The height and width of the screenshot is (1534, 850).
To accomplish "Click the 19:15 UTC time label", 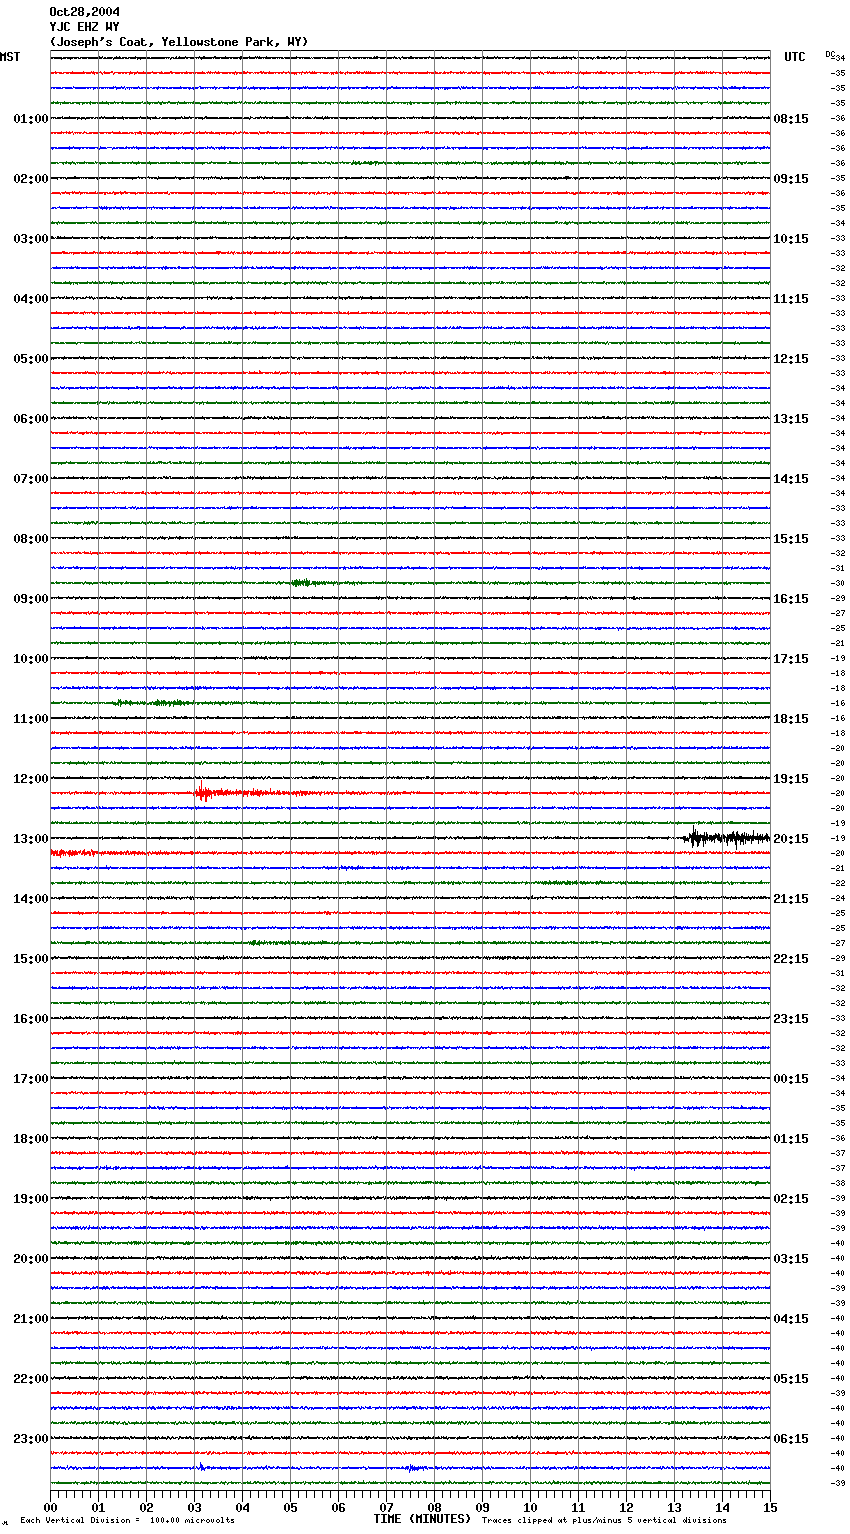I will (791, 779).
